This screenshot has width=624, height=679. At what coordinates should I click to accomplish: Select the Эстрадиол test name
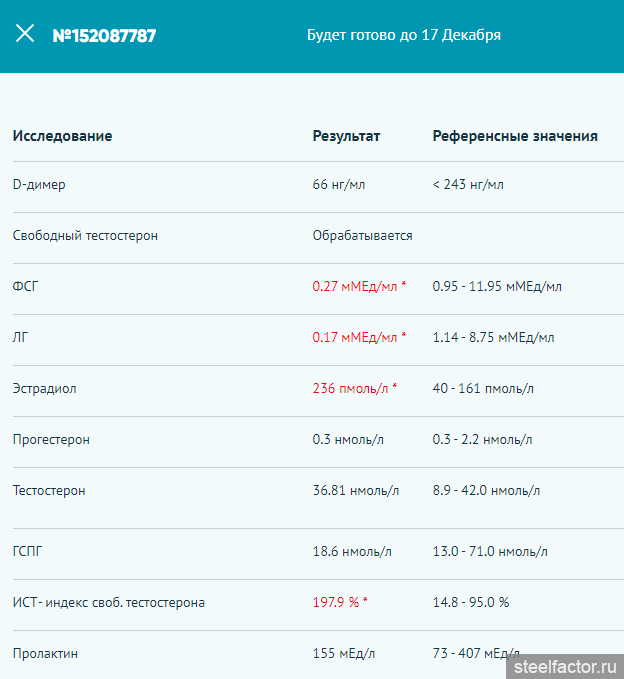[45, 388]
